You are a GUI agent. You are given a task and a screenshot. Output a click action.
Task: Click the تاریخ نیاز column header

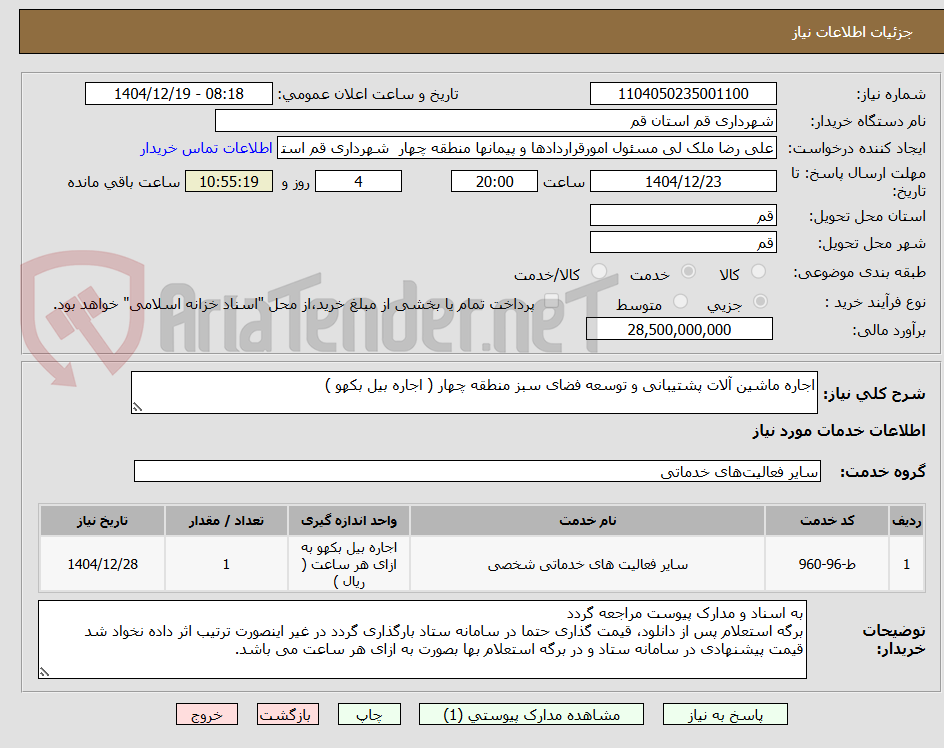point(102,520)
